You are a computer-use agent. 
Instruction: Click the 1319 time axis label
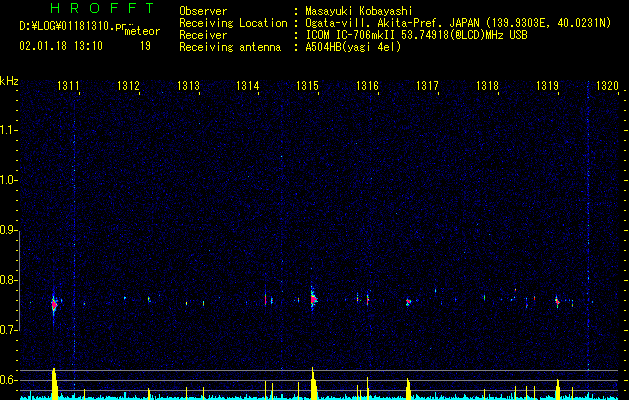coord(547,85)
